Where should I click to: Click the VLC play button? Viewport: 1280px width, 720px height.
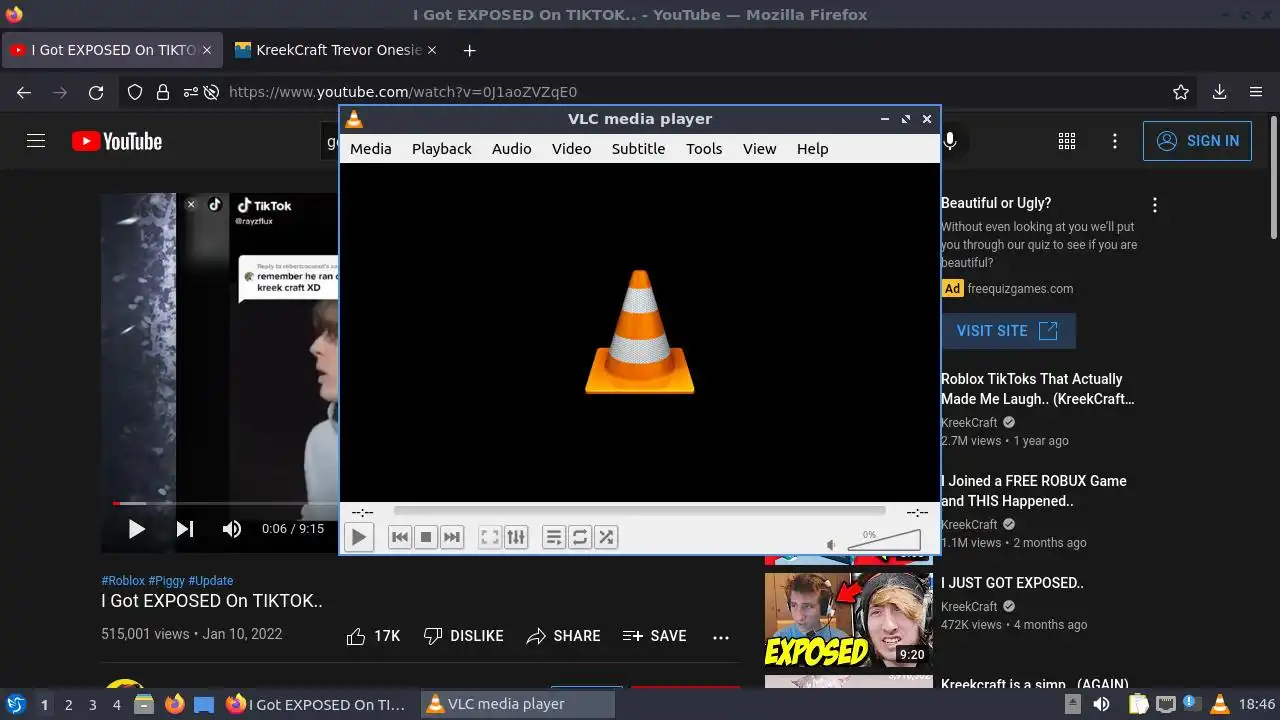point(358,537)
